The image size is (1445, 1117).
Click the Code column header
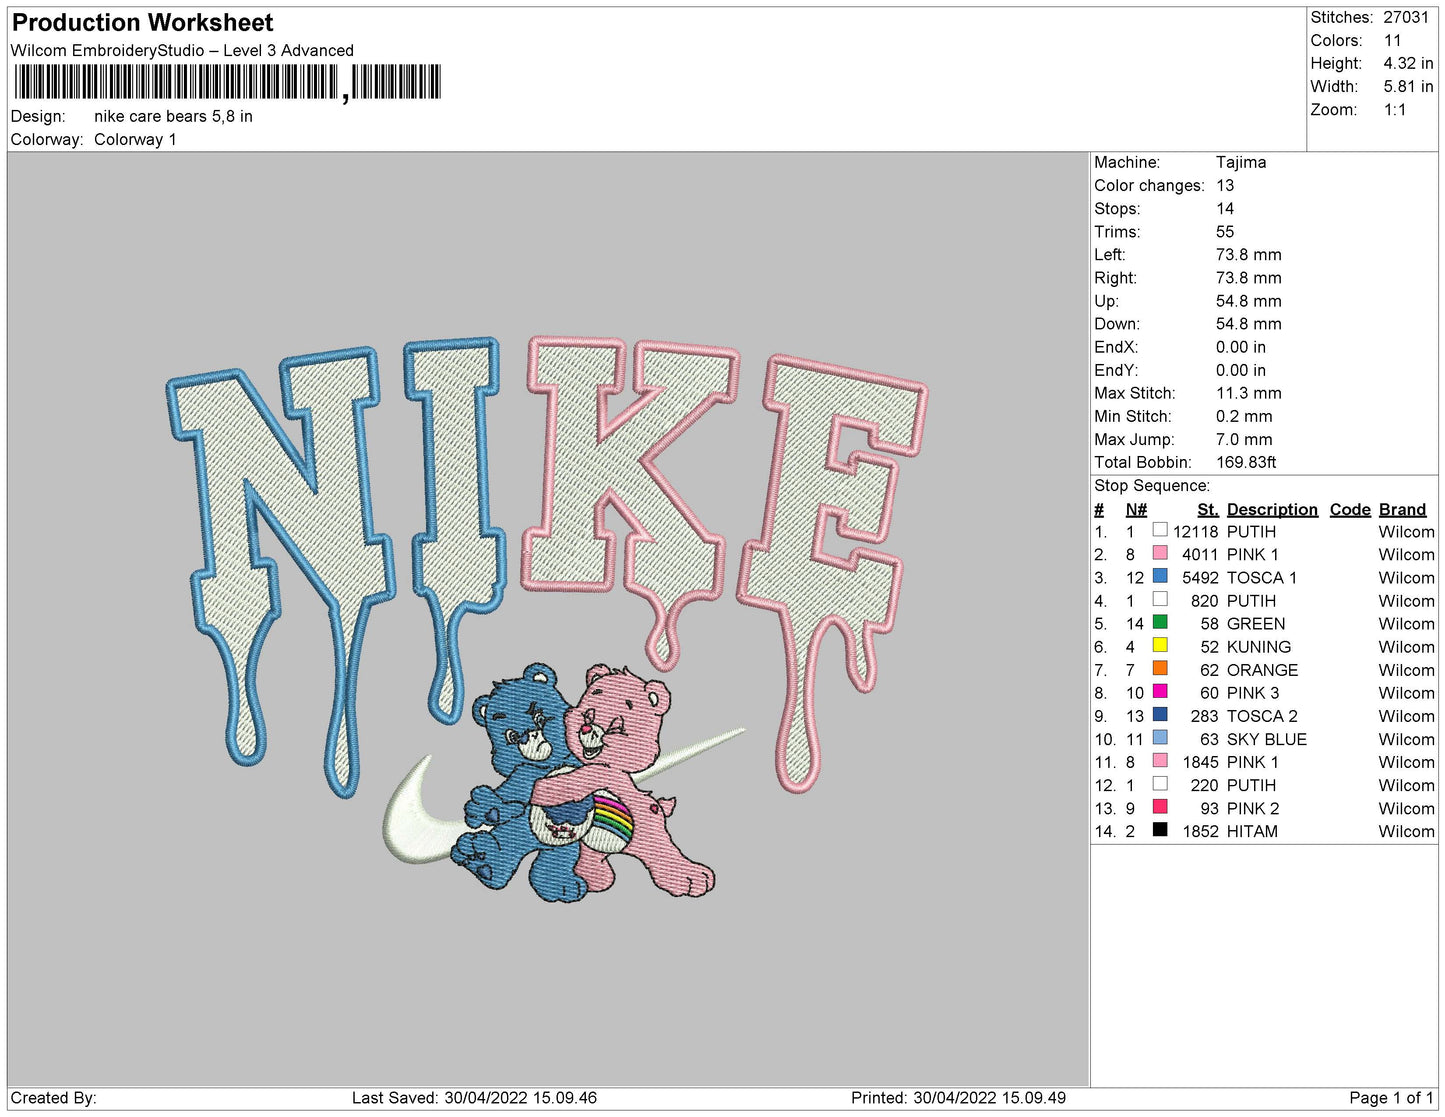coord(1349,510)
